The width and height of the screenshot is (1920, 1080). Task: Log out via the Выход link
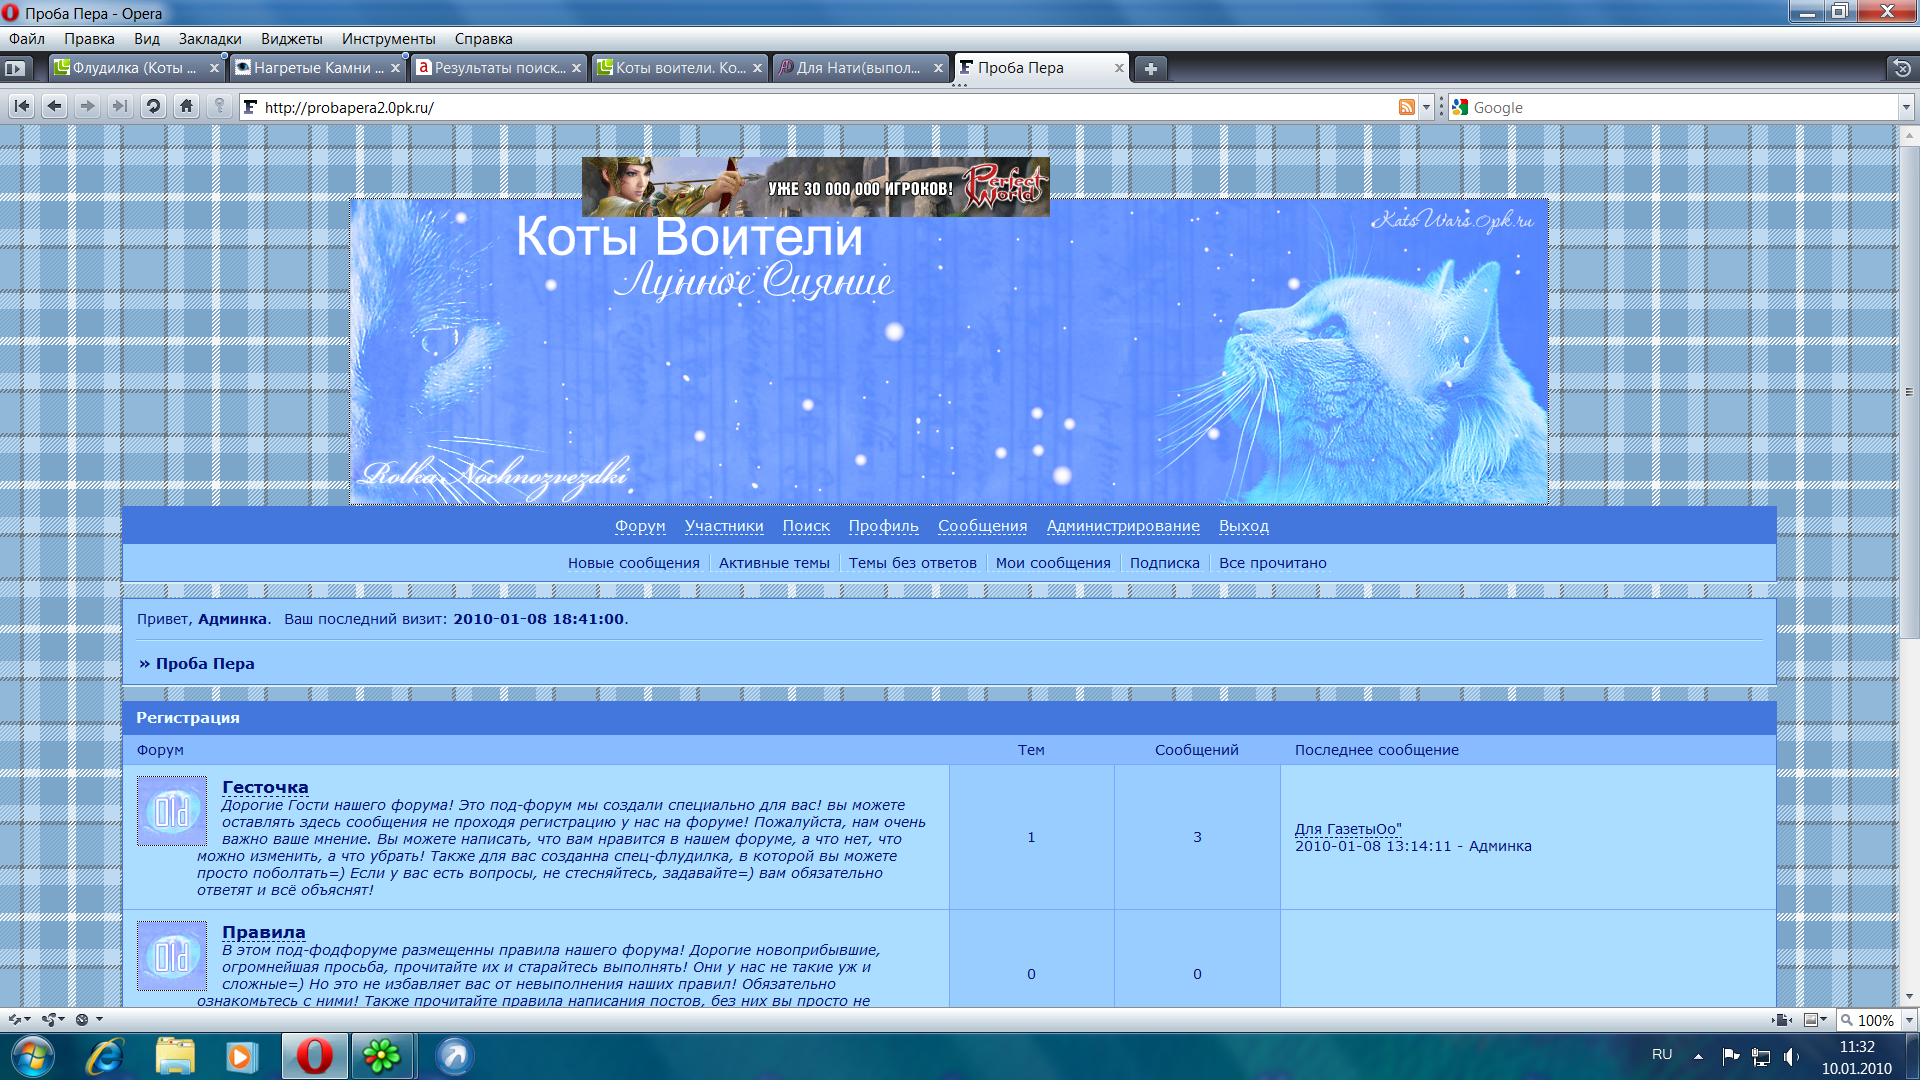(x=1244, y=526)
